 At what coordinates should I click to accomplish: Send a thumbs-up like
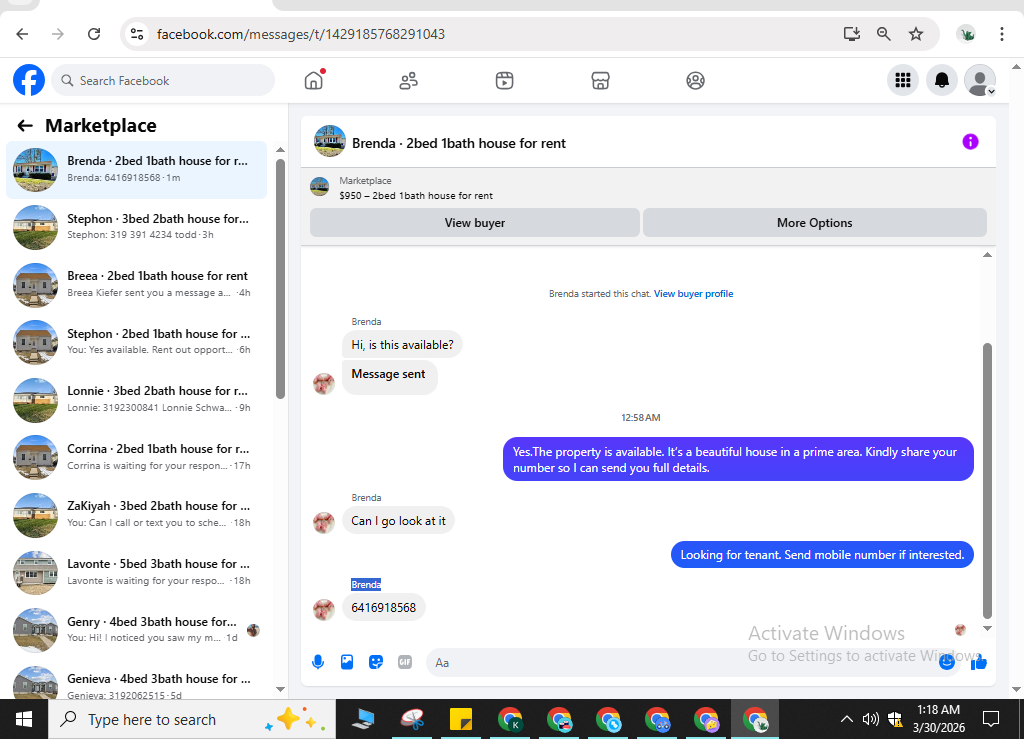pyautogui.click(x=978, y=663)
